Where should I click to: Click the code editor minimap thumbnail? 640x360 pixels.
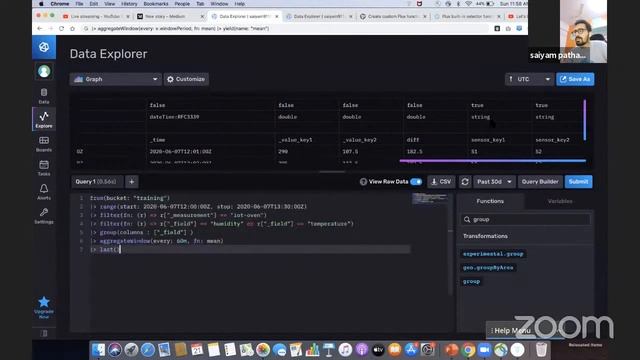tap(429, 199)
